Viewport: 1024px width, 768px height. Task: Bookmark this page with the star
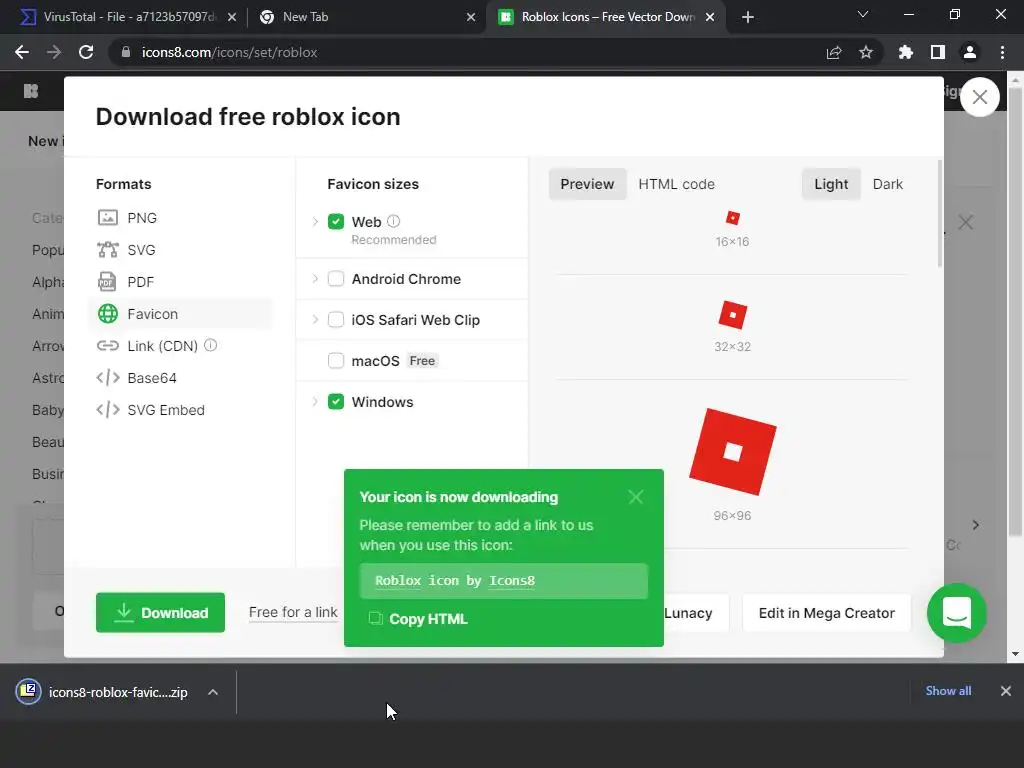coord(866,52)
